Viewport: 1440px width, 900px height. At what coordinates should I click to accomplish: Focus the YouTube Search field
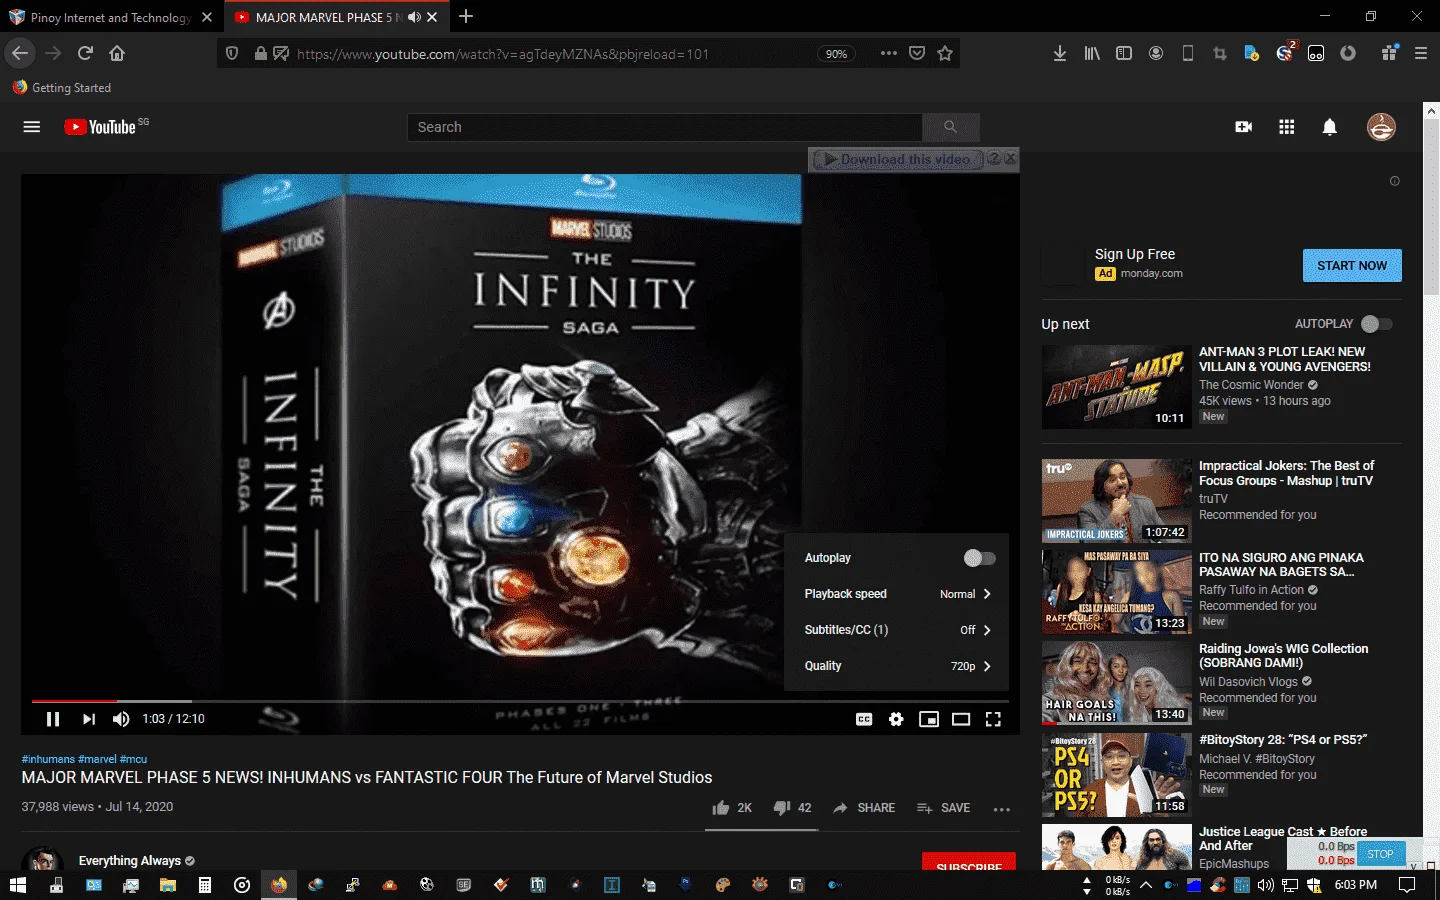pos(664,127)
